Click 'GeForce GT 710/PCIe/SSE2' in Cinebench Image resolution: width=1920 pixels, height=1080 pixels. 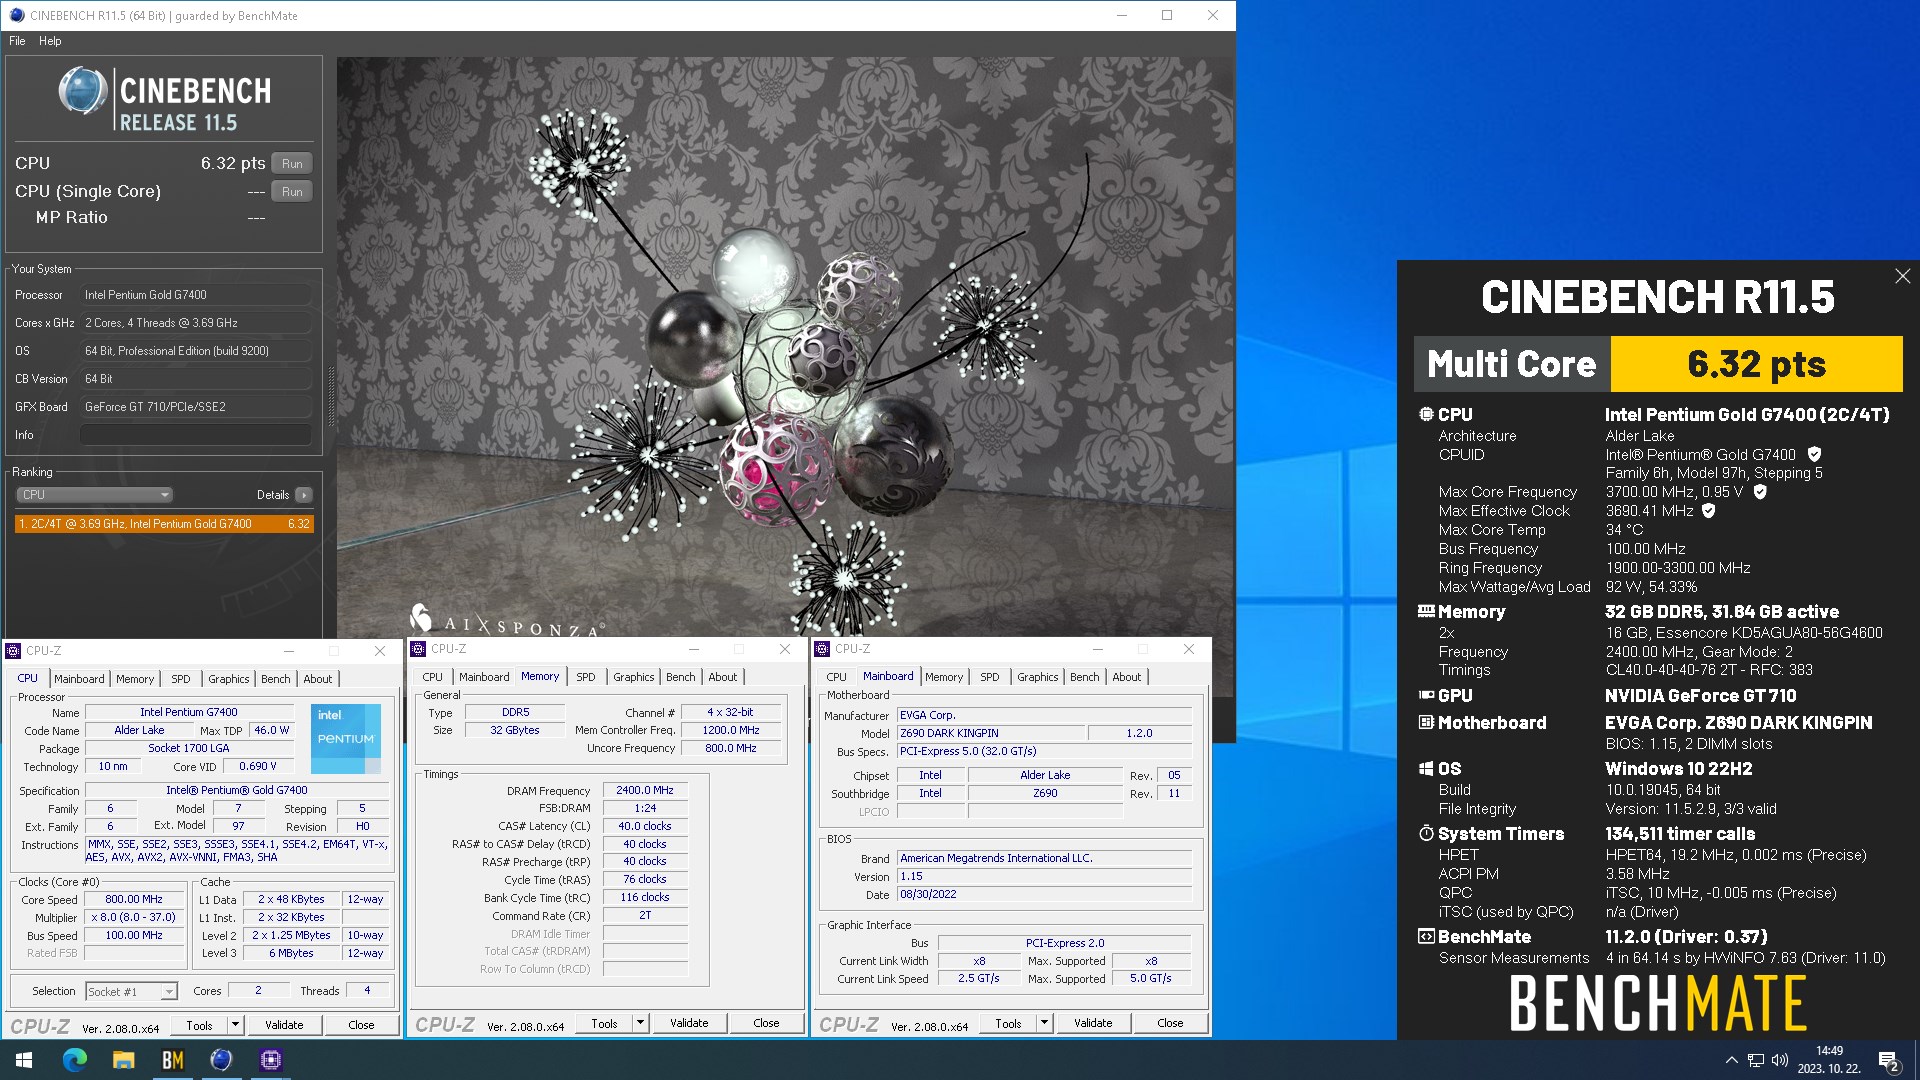click(155, 407)
